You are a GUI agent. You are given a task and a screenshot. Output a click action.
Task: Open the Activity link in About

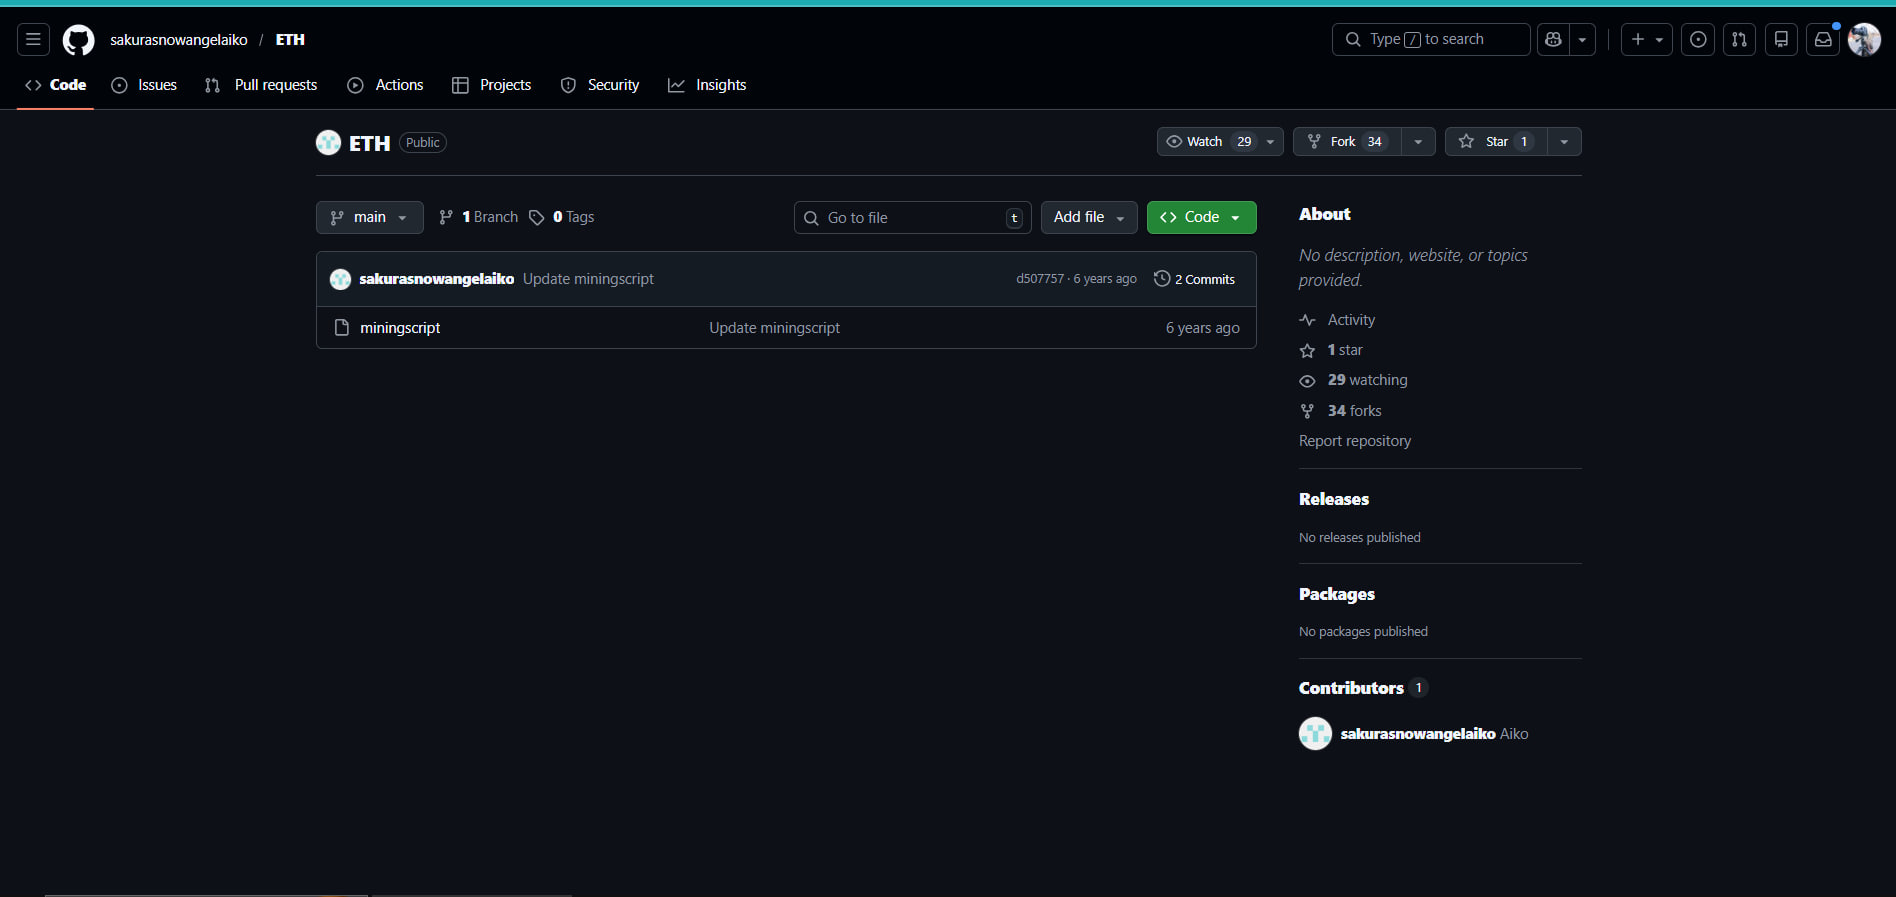(x=1351, y=320)
